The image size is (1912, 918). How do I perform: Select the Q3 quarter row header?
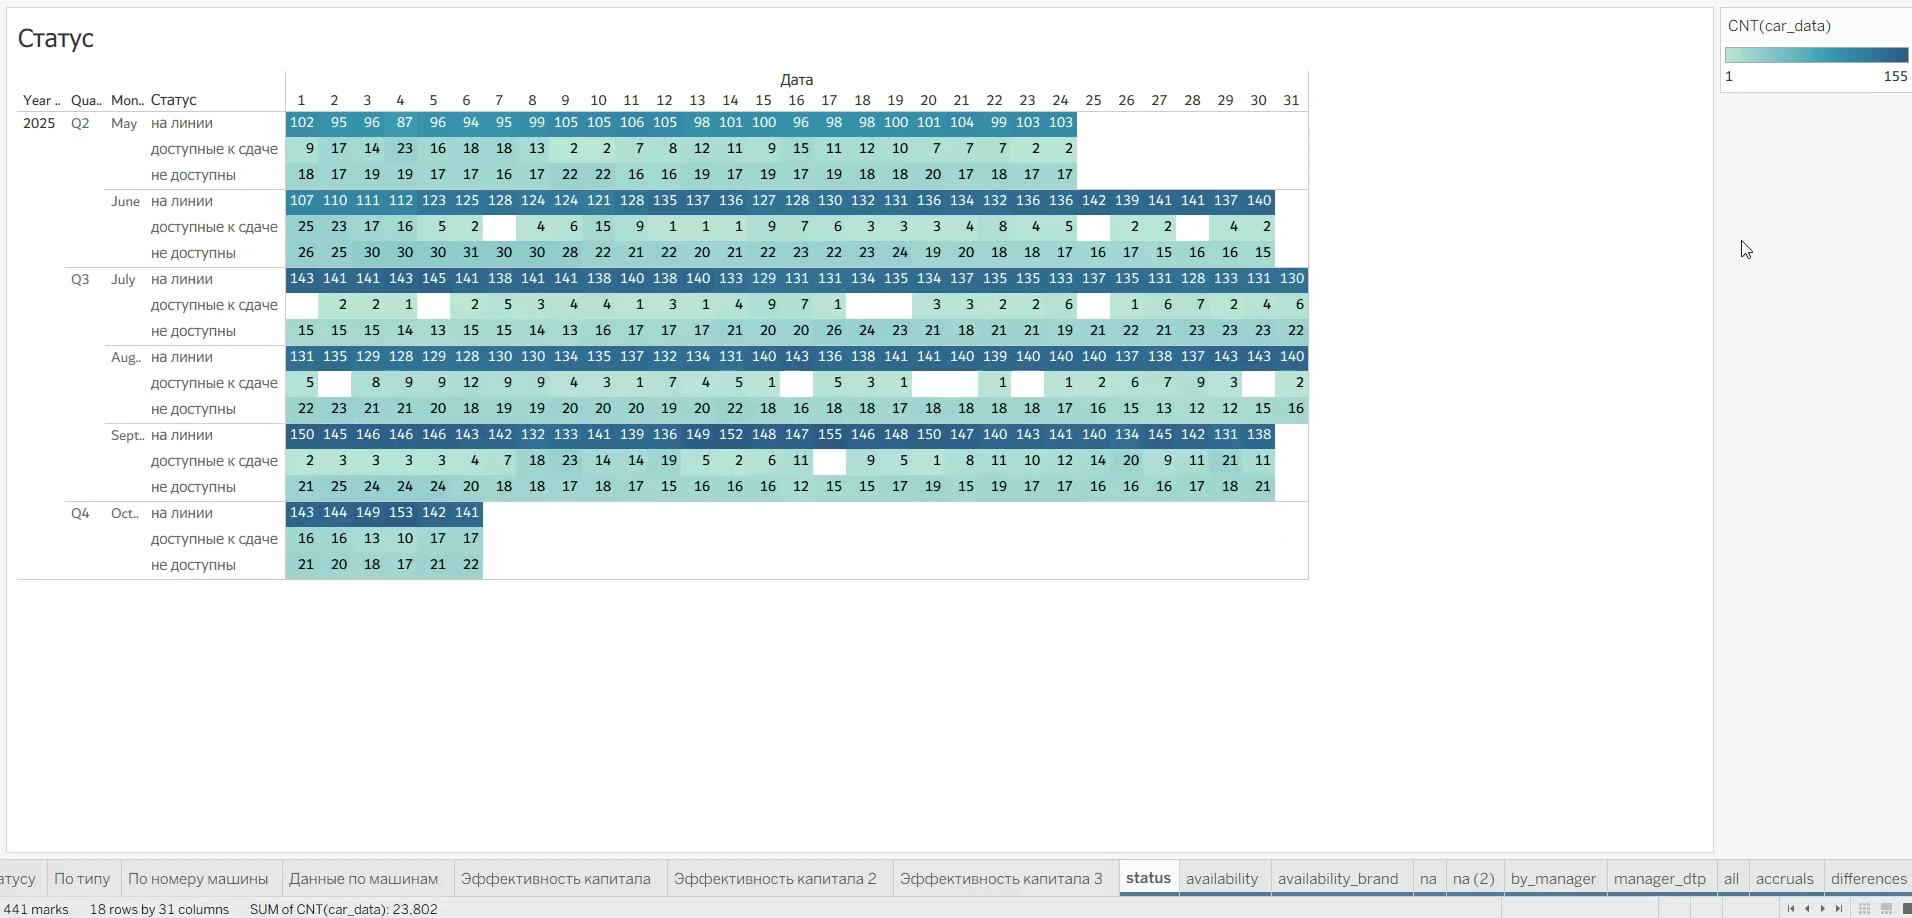(x=80, y=279)
